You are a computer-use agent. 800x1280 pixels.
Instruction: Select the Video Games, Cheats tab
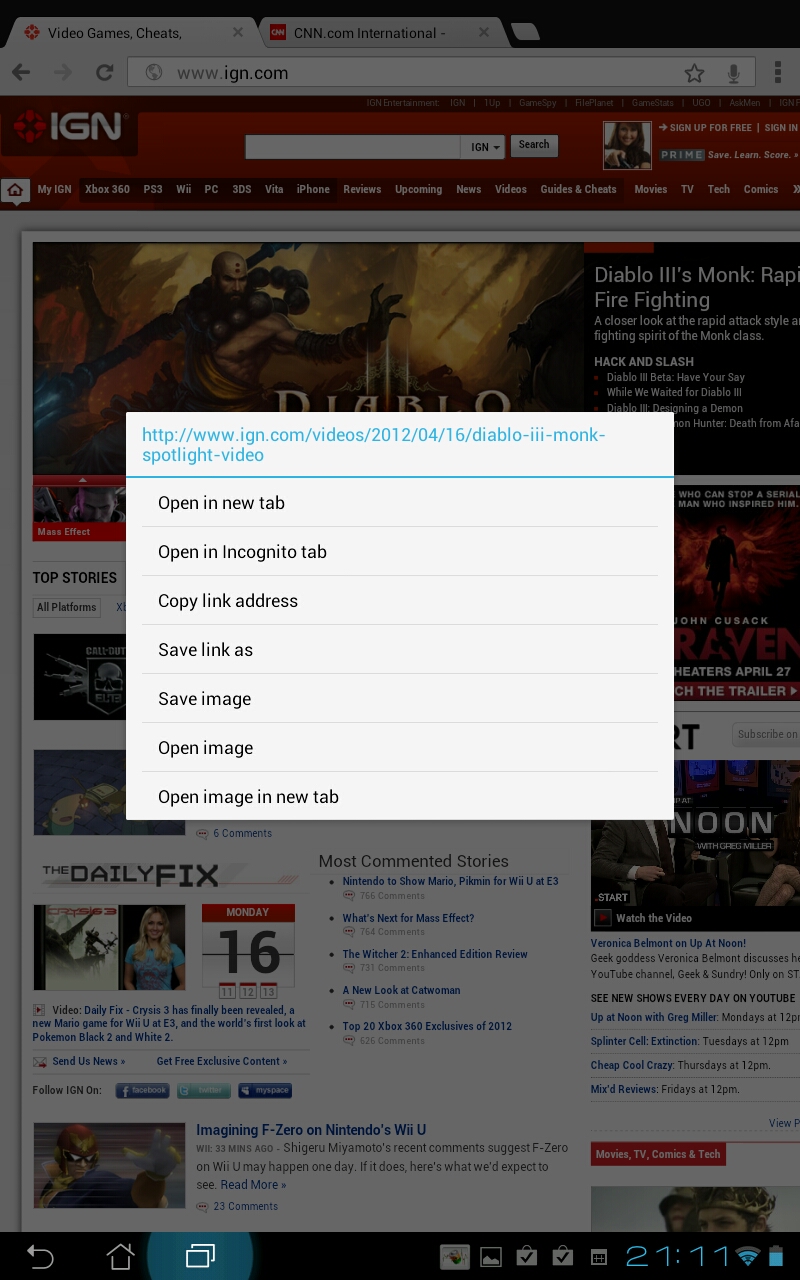[x=115, y=33]
